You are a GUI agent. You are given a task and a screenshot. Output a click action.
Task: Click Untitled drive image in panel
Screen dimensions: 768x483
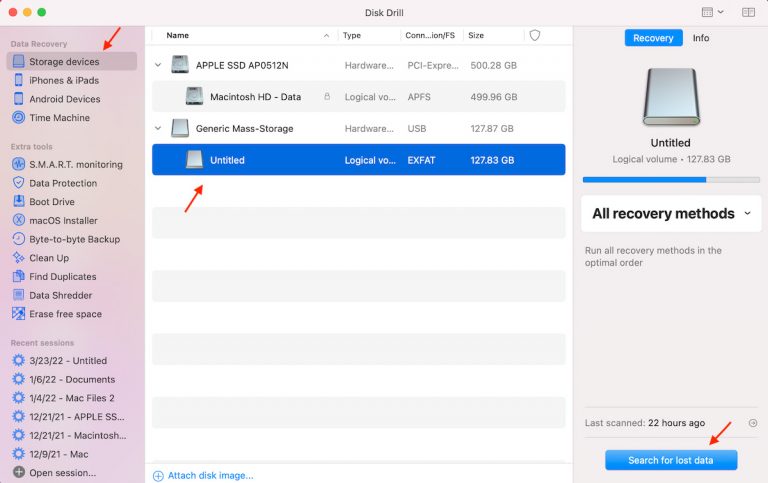click(671, 97)
